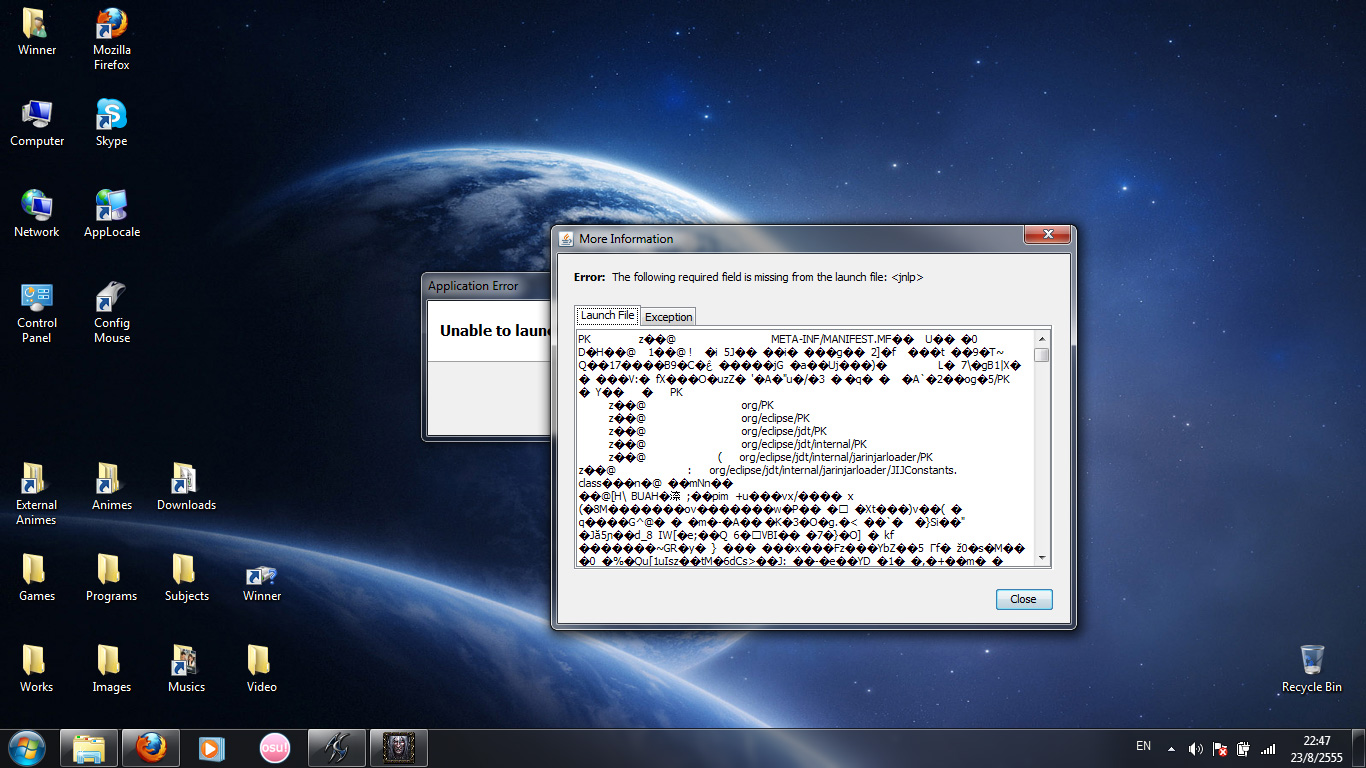Open Windows Explorer from the taskbar
1366x768 pixels.
click(x=89, y=748)
